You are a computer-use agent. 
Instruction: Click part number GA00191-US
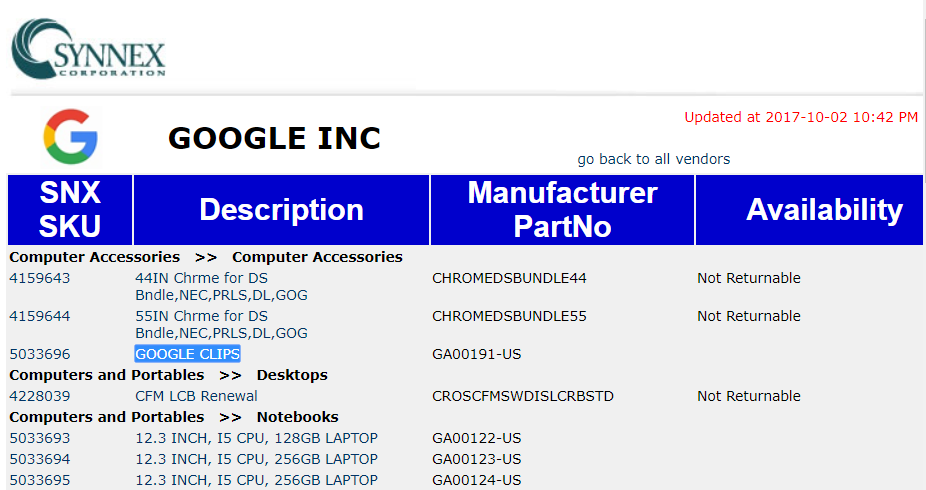(x=476, y=354)
